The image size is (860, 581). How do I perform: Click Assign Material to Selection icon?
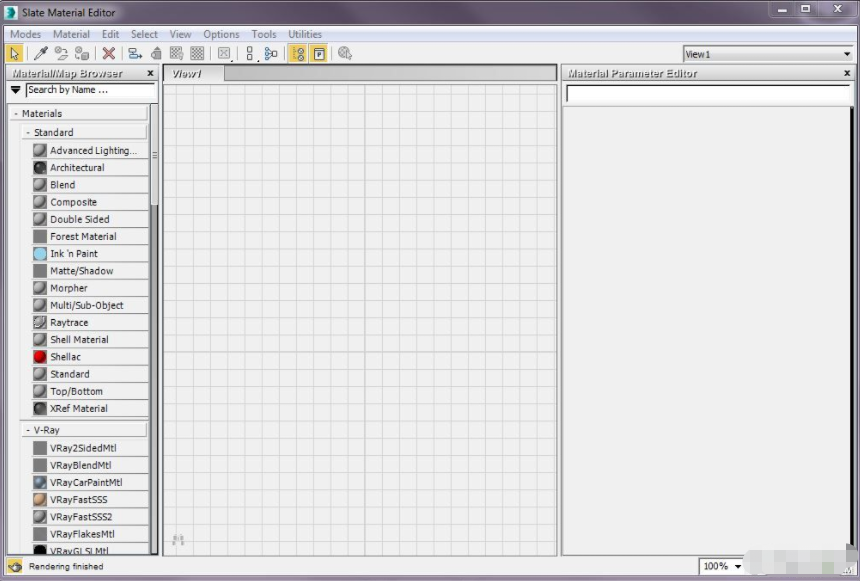click(82, 54)
